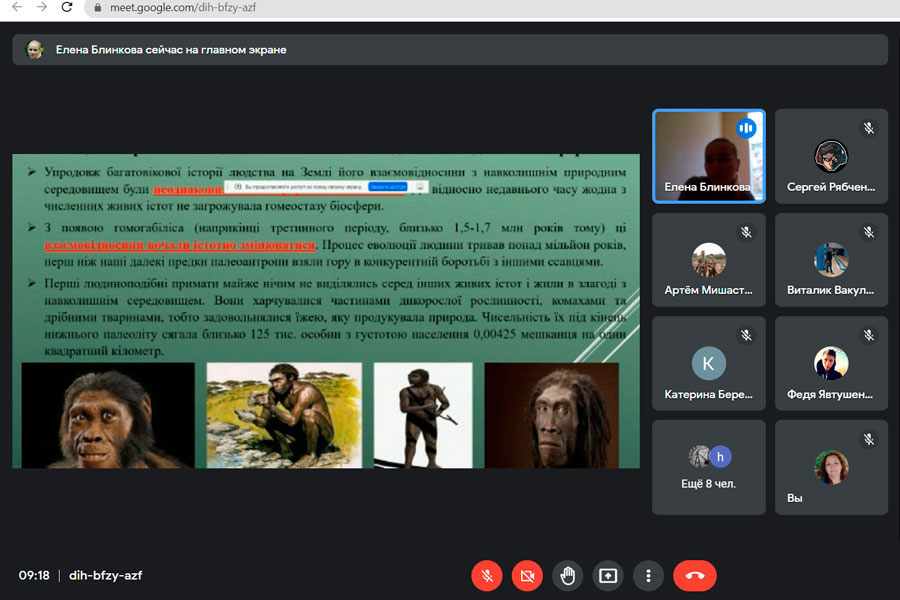Select Сергей Рябчен... participant tile
Image resolution: width=900 pixels, height=600 pixels.
click(831, 156)
